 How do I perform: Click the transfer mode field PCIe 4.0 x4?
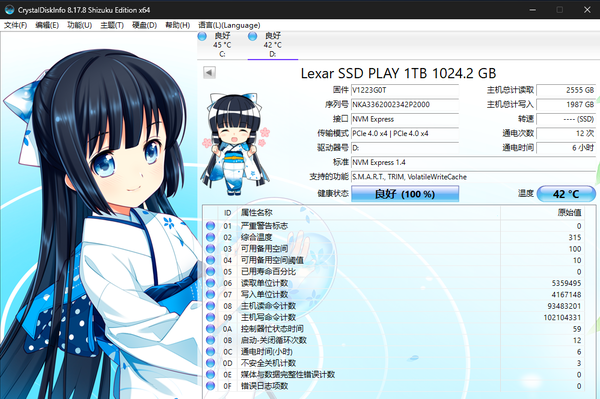tap(405, 134)
